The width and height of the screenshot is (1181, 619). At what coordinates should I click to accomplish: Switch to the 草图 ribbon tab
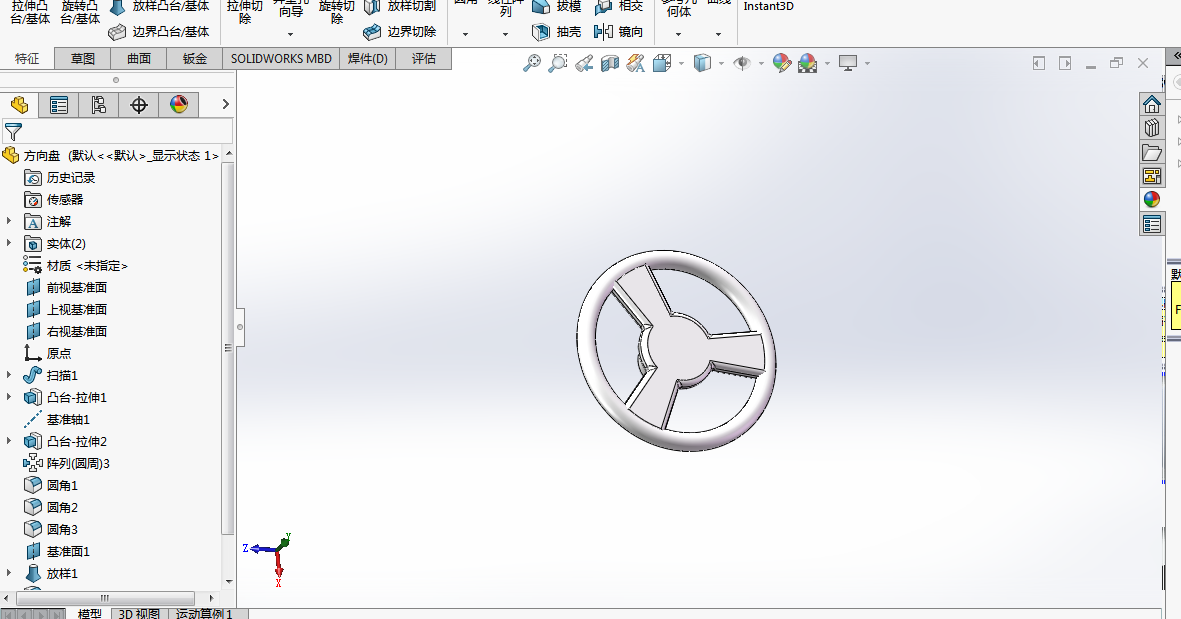[x=81, y=58]
